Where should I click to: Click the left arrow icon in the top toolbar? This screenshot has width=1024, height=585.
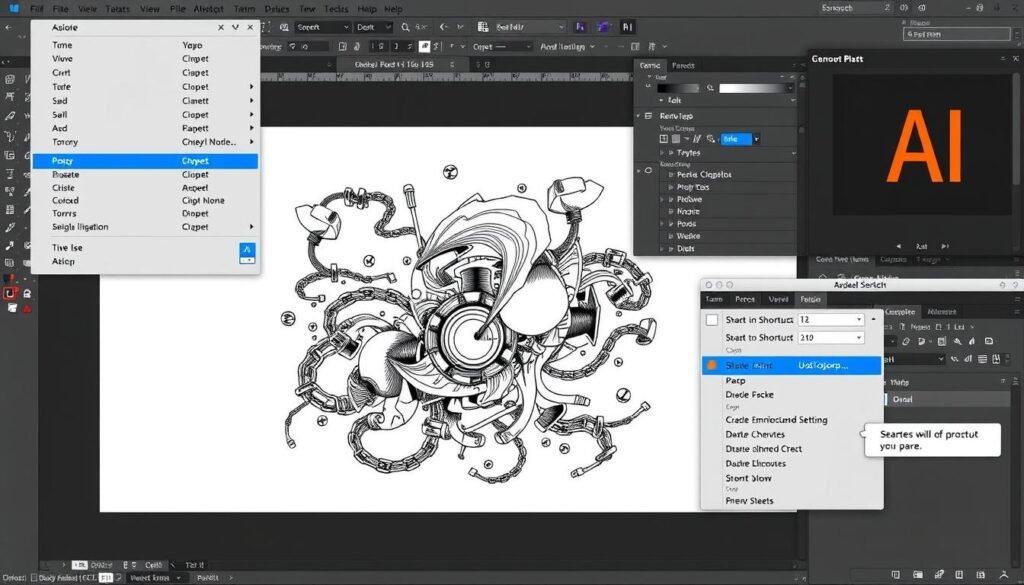8,27
